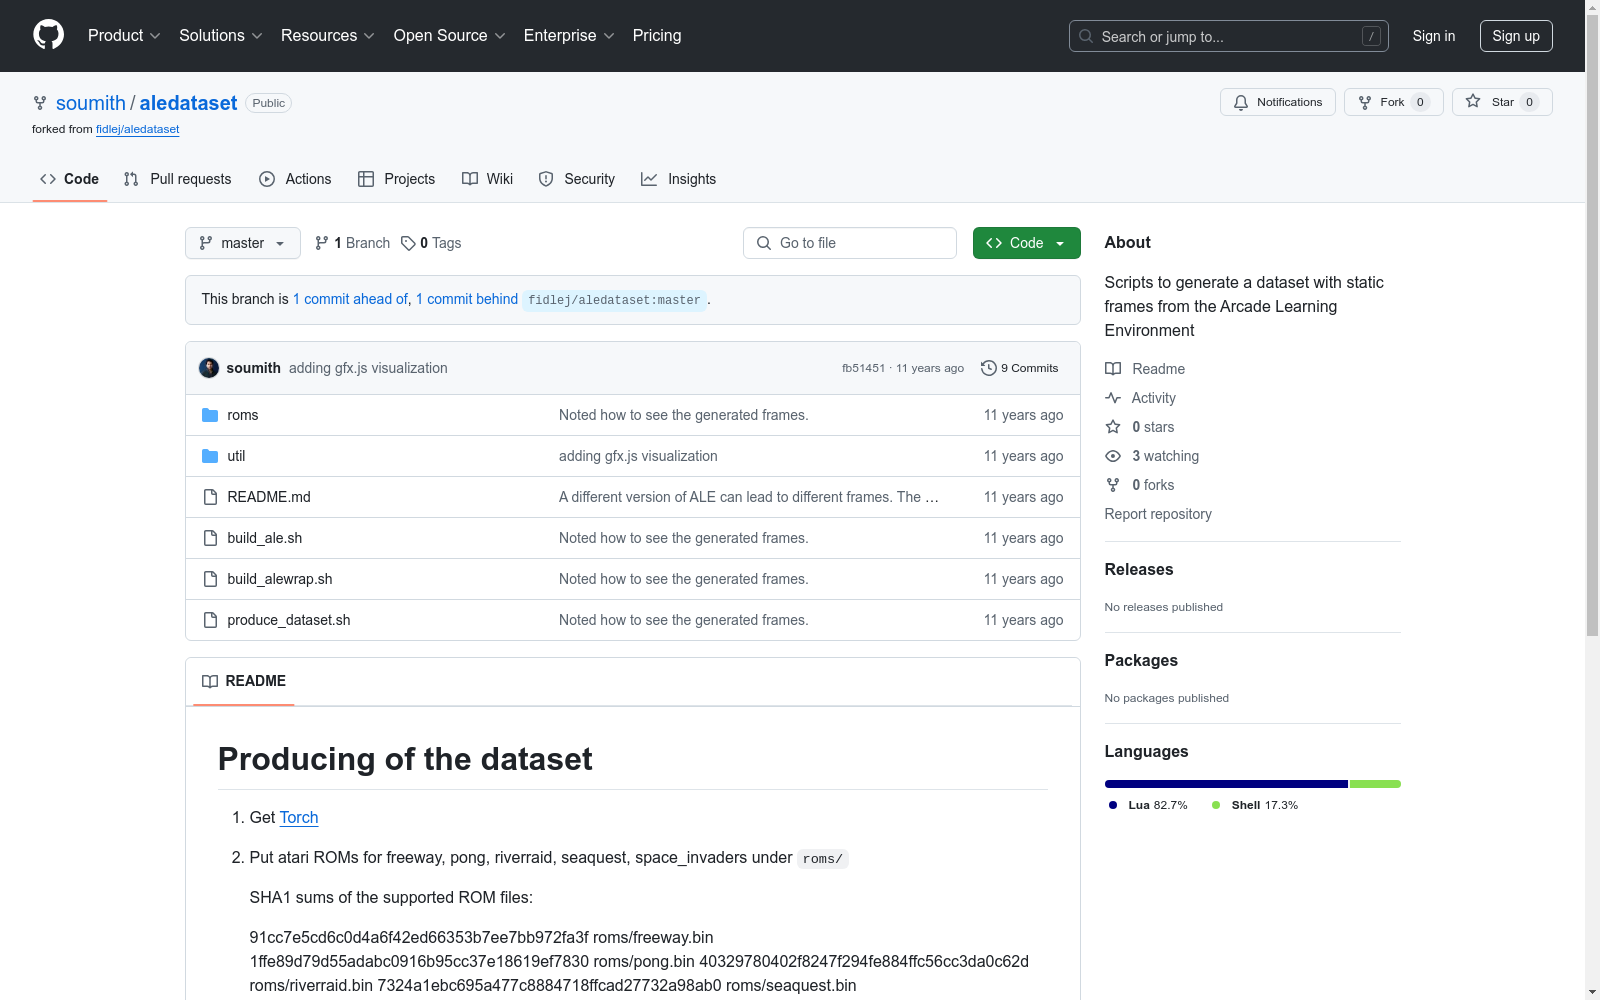Open the green Code dropdown
Image resolution: width=1600 pixels, height=1000 pixels.
(1027, 243)
